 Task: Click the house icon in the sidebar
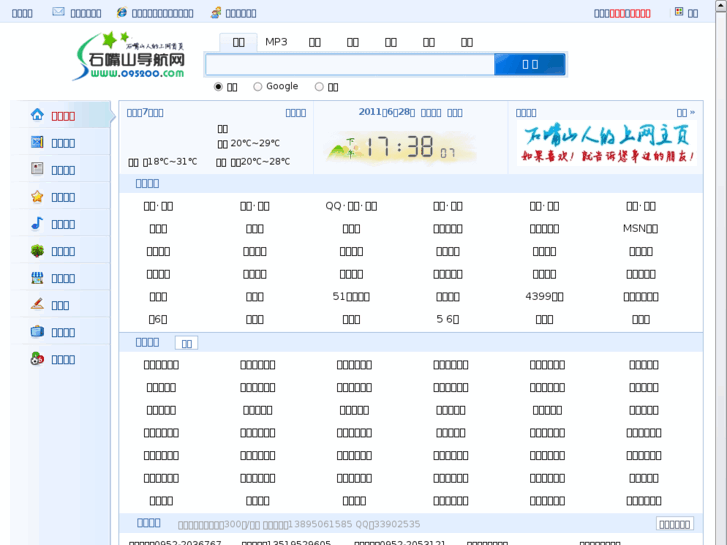click(37, 115)
